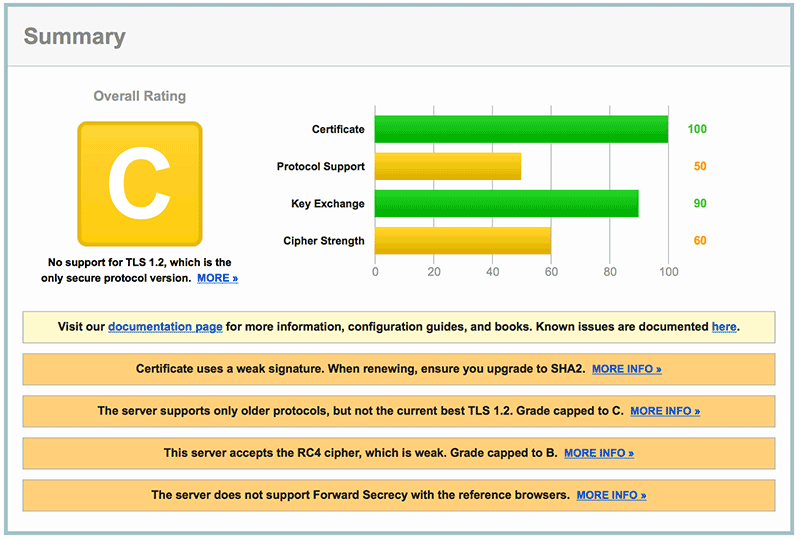Click the yellow Cipher Strength score bar
The image size is (800, 539).
(x=463, y=241)
